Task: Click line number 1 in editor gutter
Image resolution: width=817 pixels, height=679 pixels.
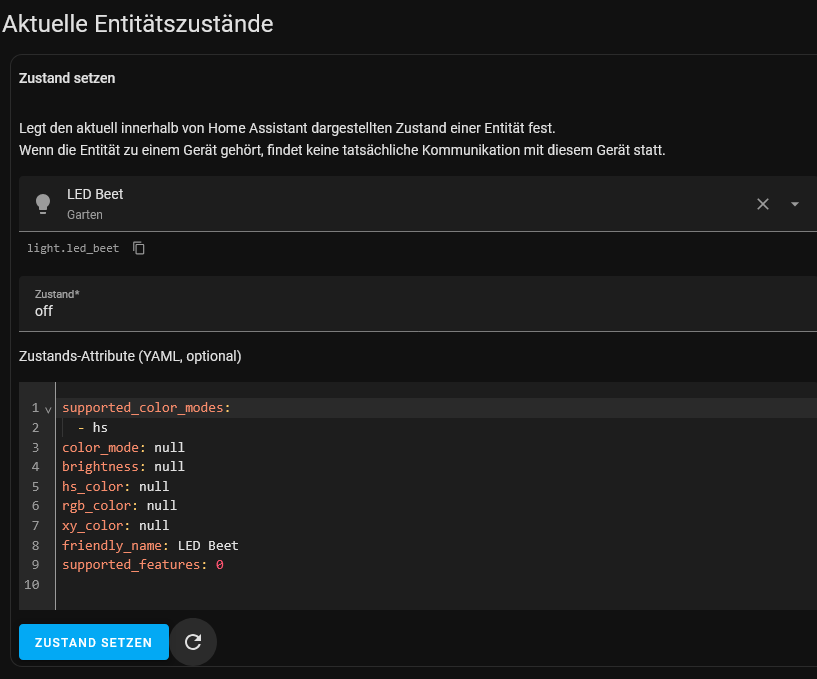Action: 35,408
